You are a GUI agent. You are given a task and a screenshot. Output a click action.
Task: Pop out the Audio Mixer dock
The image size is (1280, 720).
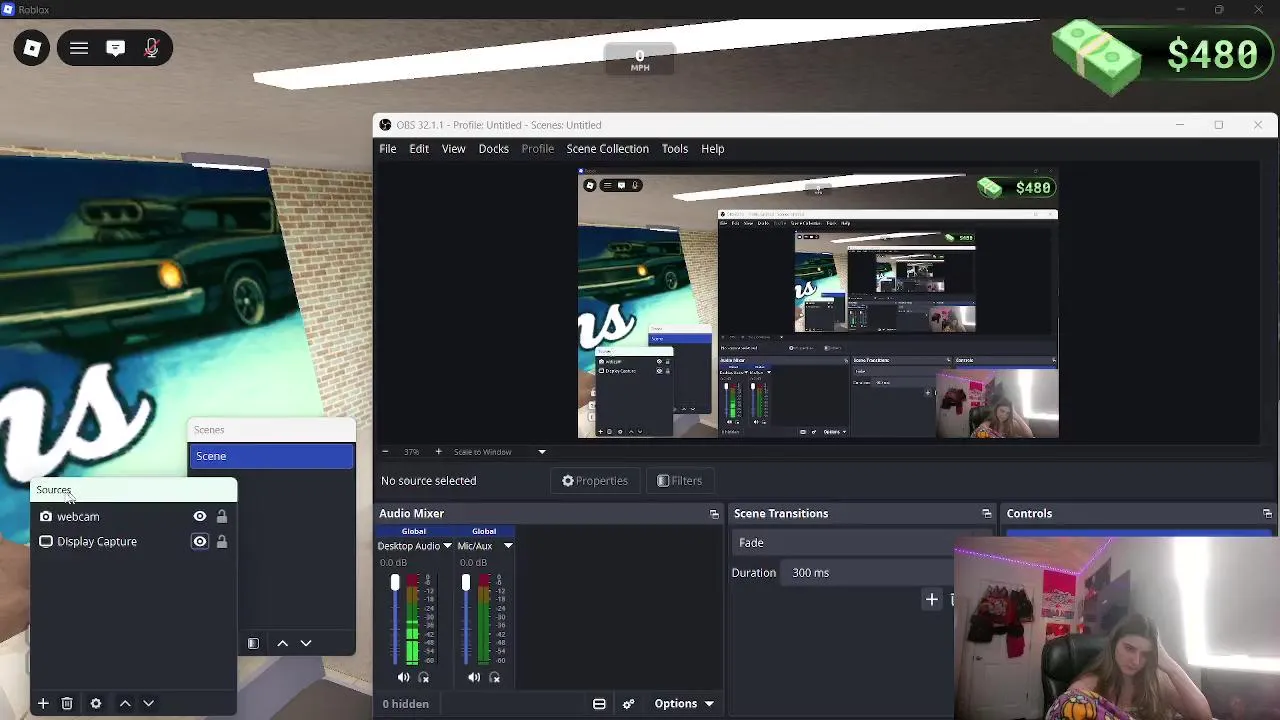[714, 514]
